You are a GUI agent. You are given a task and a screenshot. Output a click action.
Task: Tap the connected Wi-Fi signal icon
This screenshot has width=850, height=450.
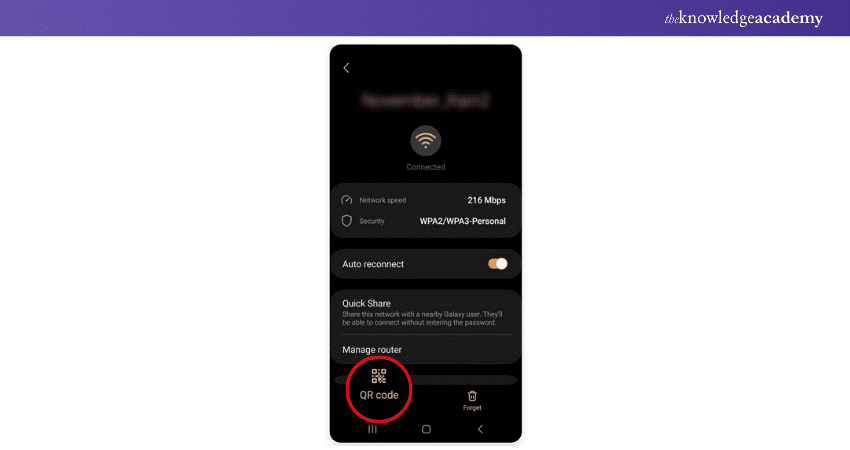coord(426,141)
